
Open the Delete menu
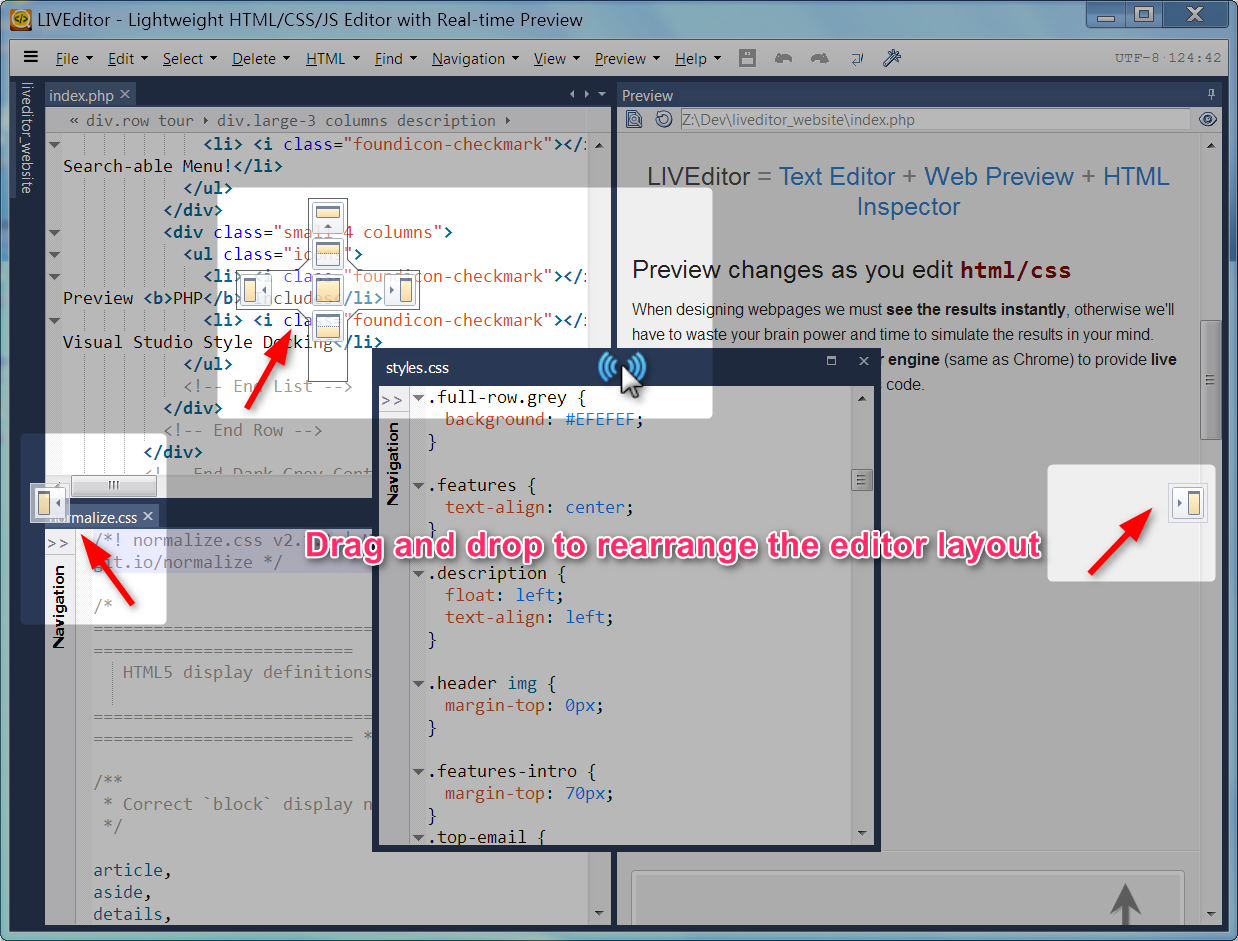[x=260, y=59]
